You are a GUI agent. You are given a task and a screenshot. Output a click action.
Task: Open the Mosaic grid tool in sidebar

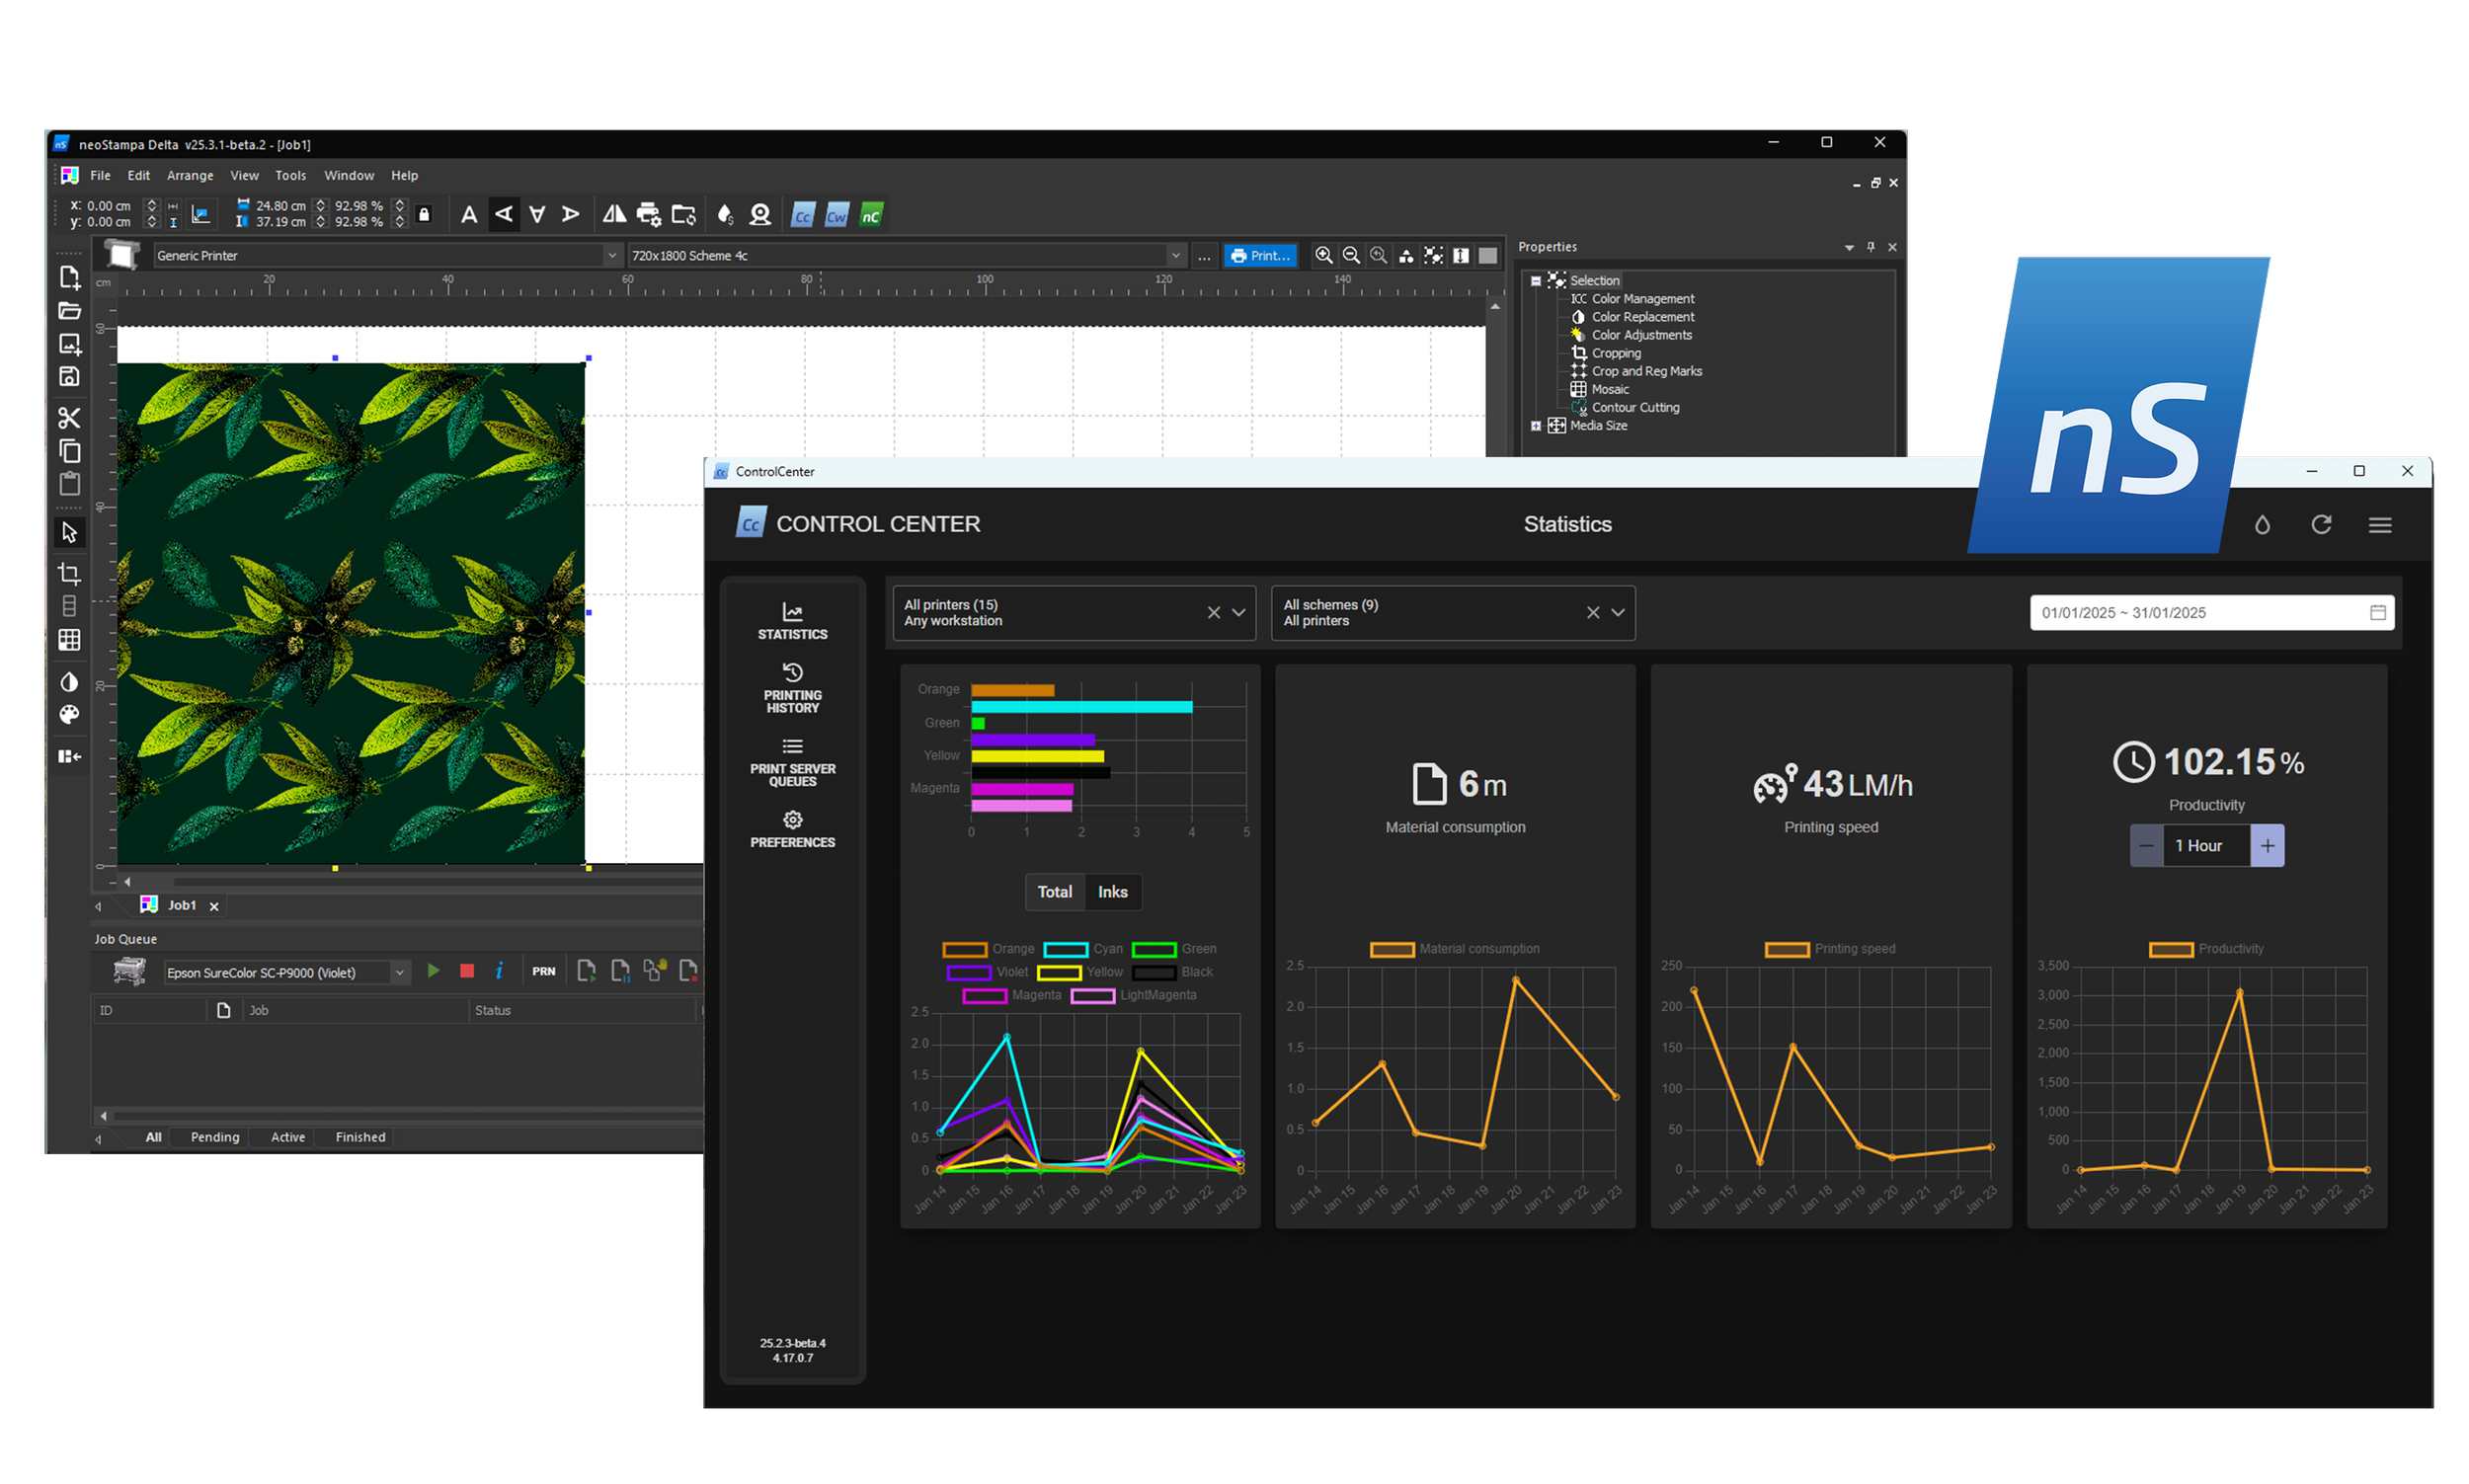69,640
